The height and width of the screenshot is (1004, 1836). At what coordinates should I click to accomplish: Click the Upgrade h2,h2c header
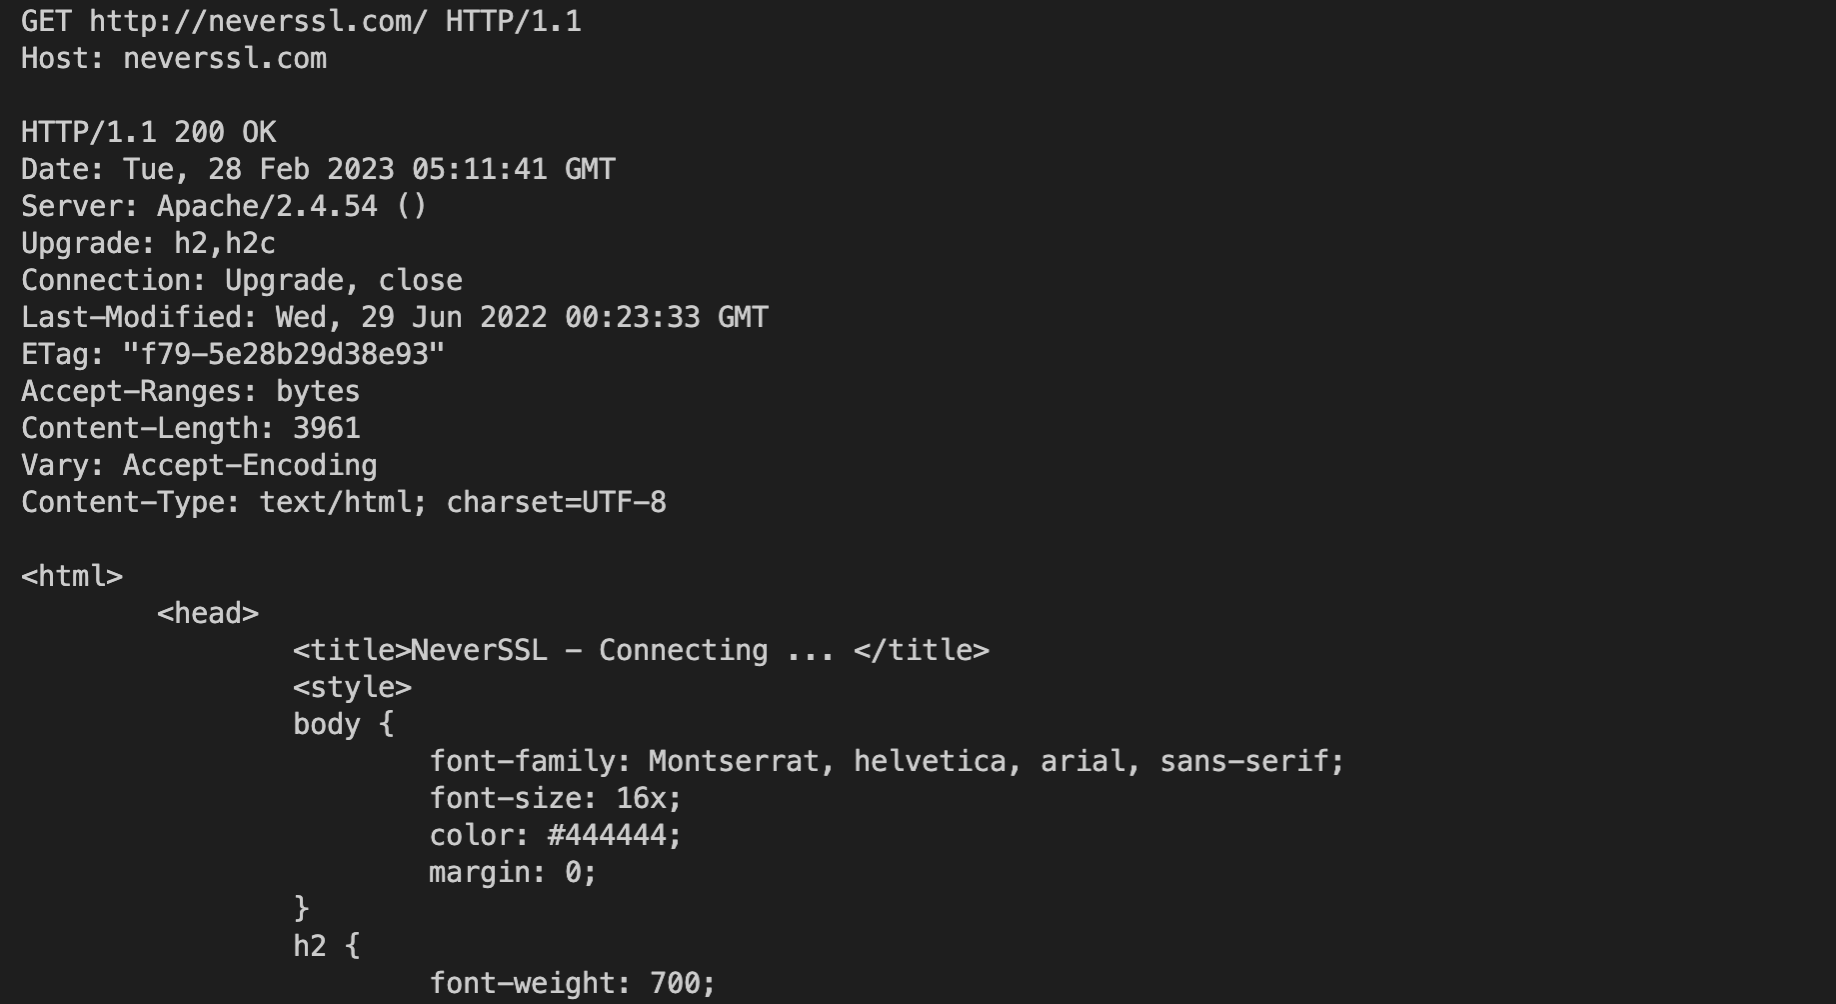coord(148,243)
